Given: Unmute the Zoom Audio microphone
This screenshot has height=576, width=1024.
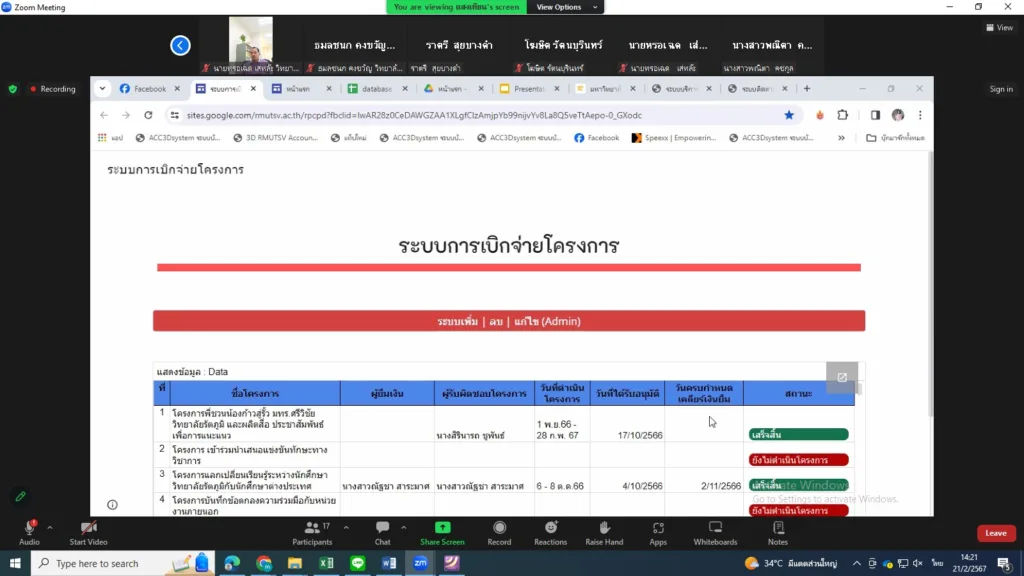Looking at the screenshot, I should tap(29, 532).
